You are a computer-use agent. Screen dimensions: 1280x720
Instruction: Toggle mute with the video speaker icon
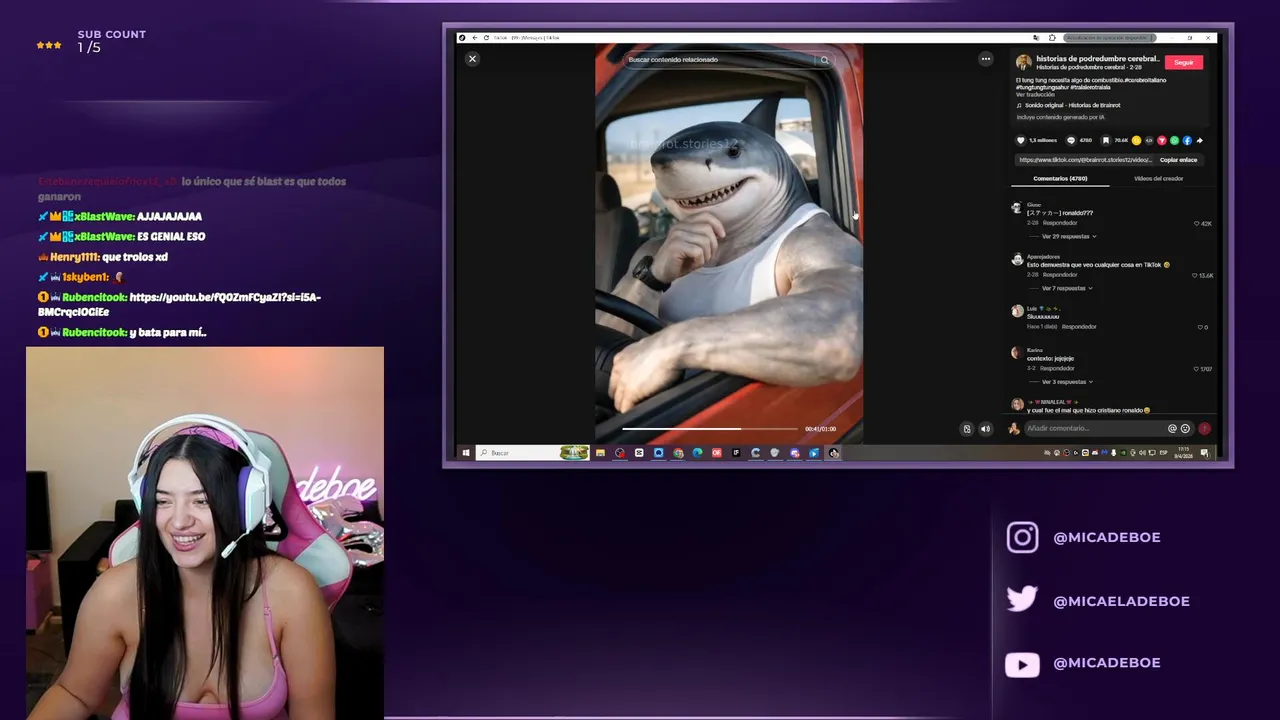pyautogui.click(x=985, y=429)
